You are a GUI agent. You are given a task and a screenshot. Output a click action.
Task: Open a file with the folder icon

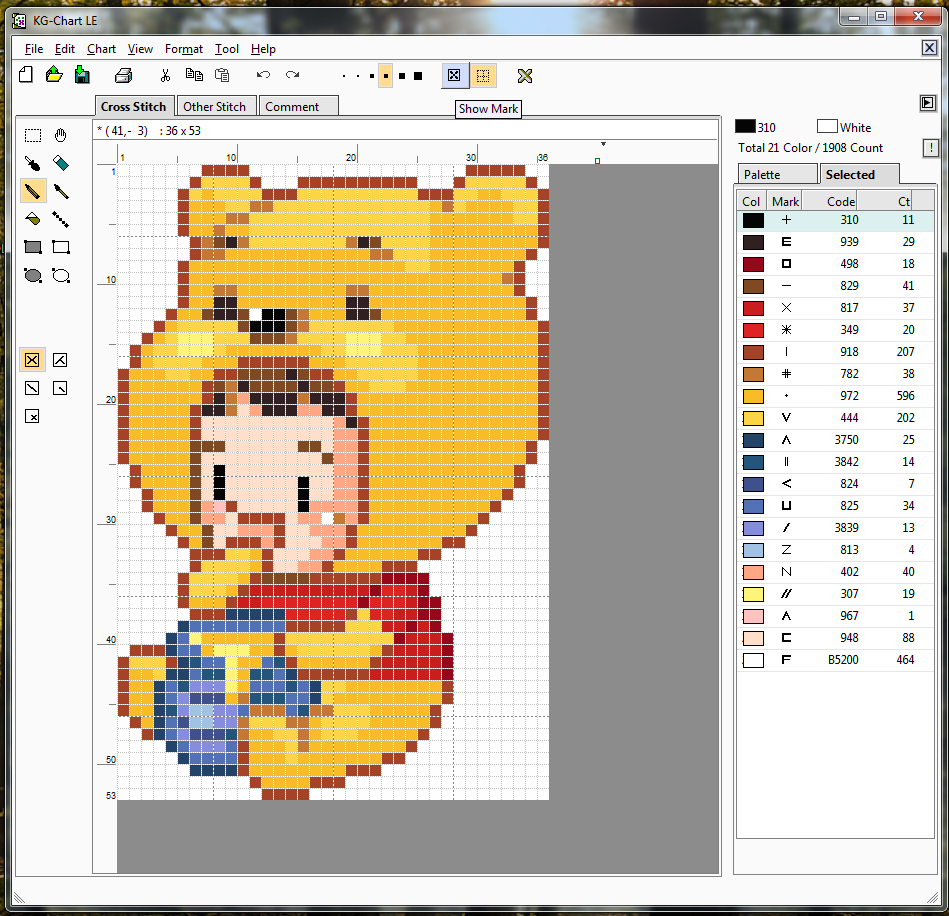click(x=54, y=75)
